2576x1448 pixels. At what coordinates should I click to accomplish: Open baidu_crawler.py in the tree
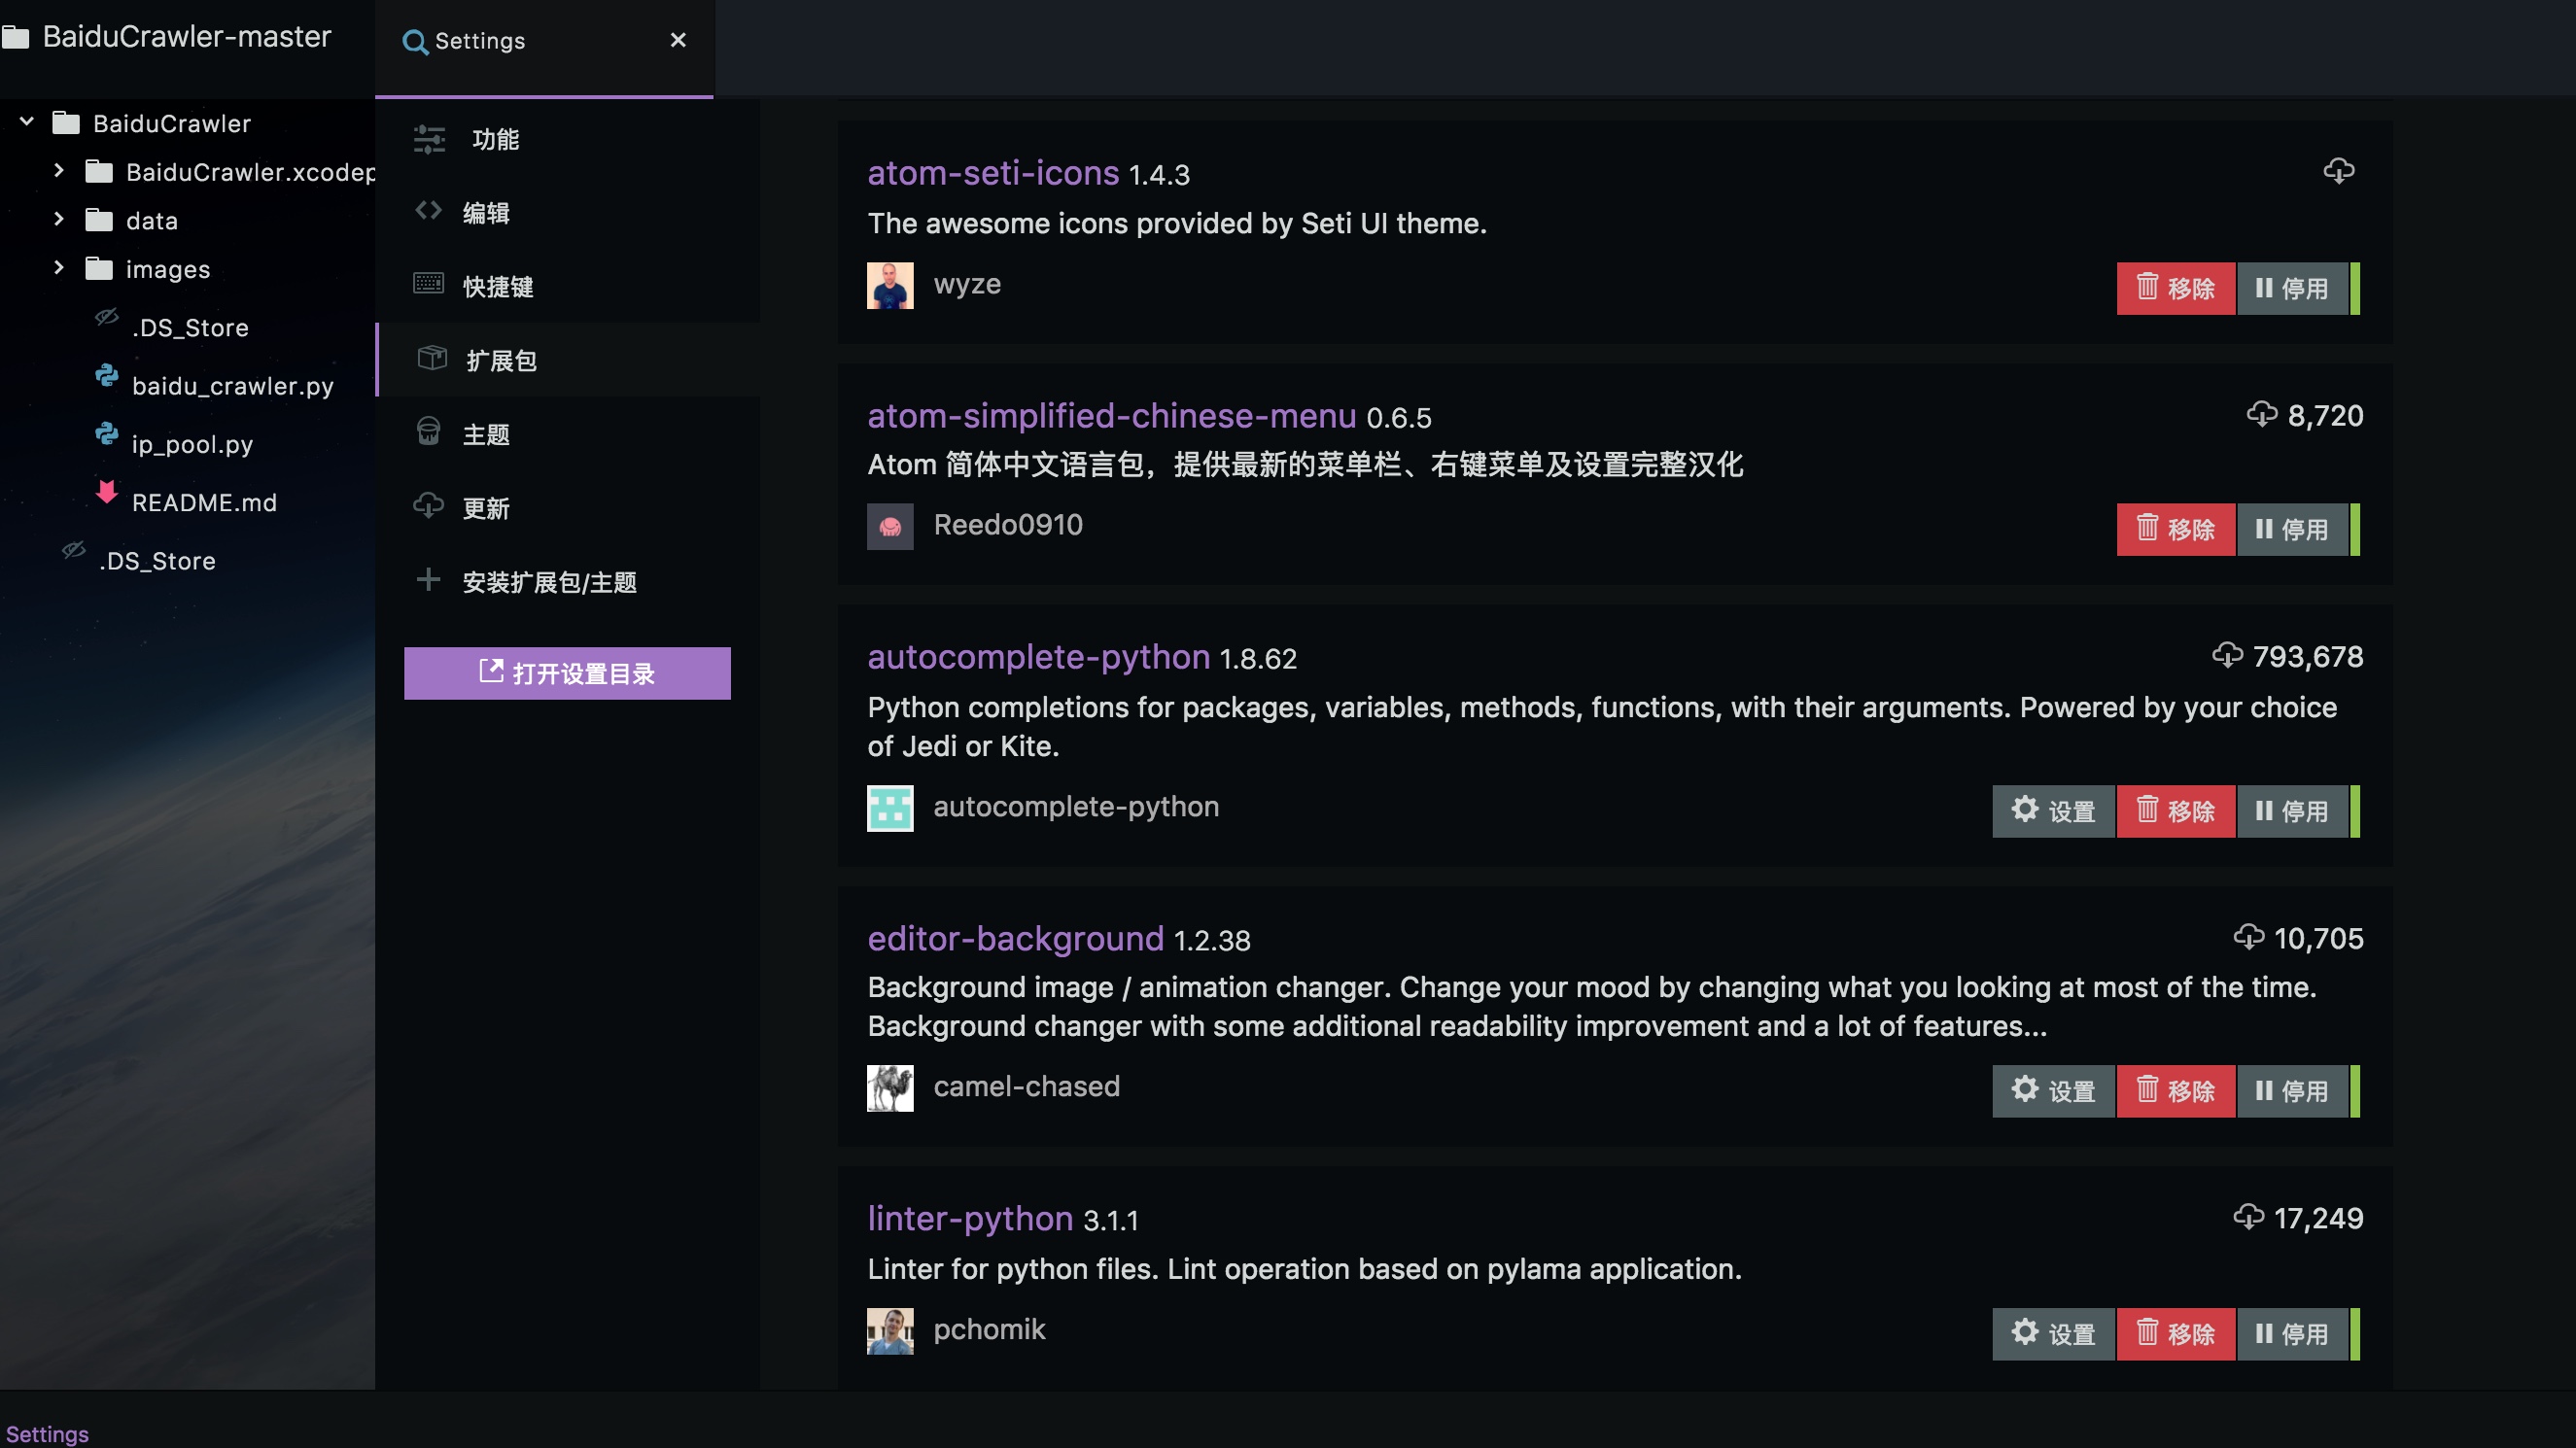click(x=232, y=386)
